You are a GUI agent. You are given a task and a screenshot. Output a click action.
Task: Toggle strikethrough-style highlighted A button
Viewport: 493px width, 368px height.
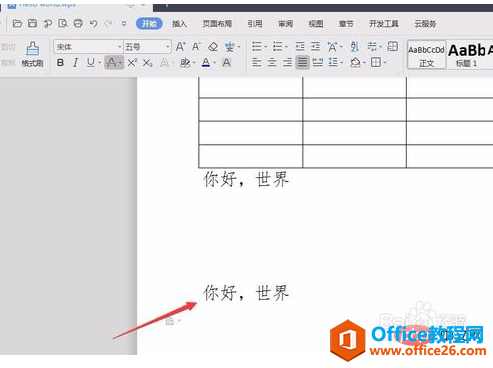[112, 62]
